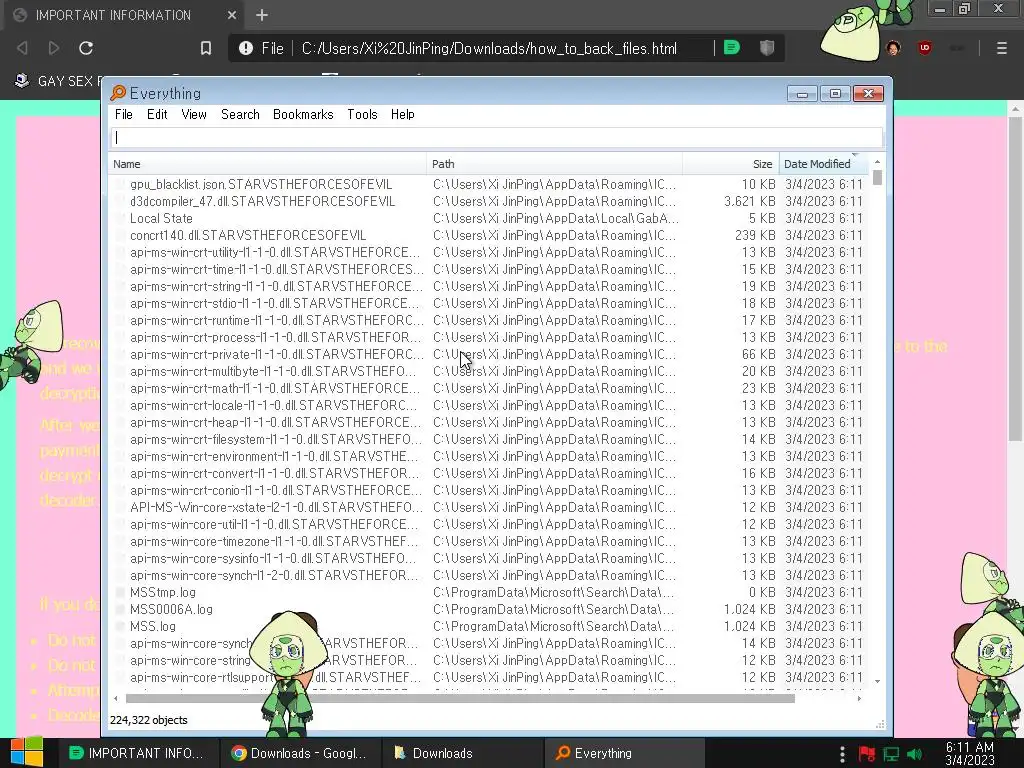Select gpu_blacklist.json.STARVSTHEFORCESOFEVIL file

(261, 184)
